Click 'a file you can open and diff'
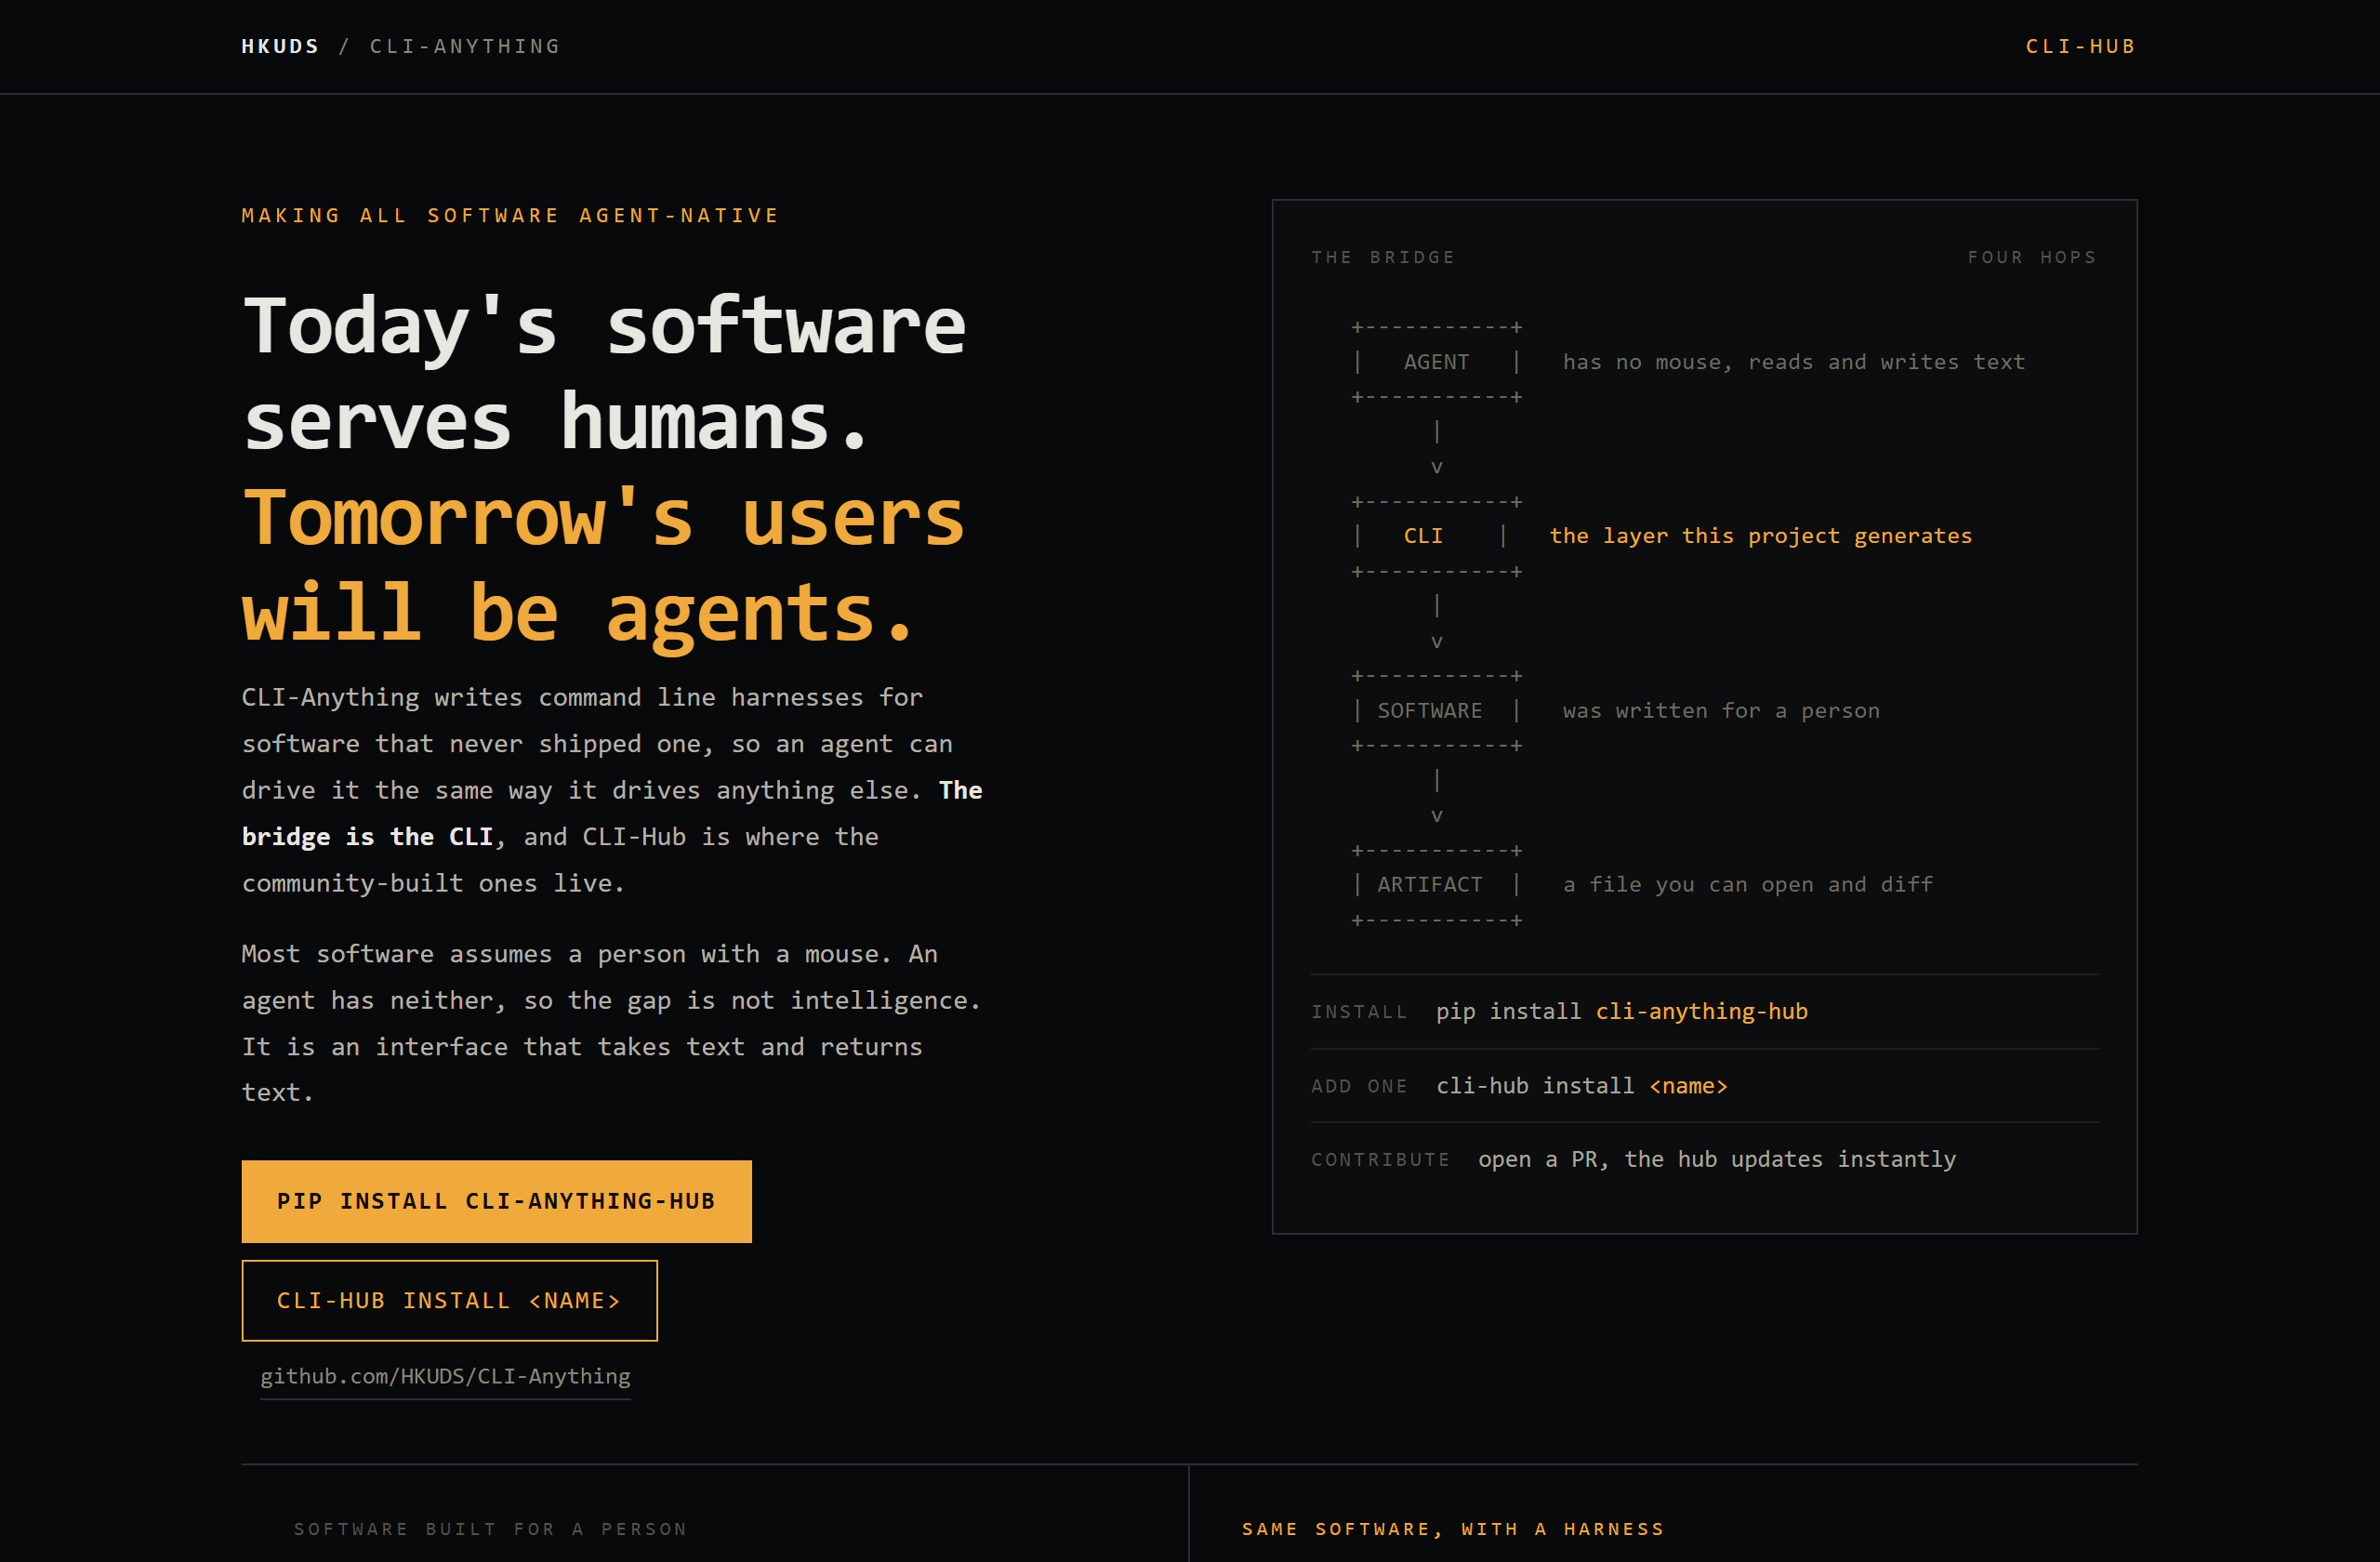This screenshot has height=1562, width=2380. [x=1748, y=884]
